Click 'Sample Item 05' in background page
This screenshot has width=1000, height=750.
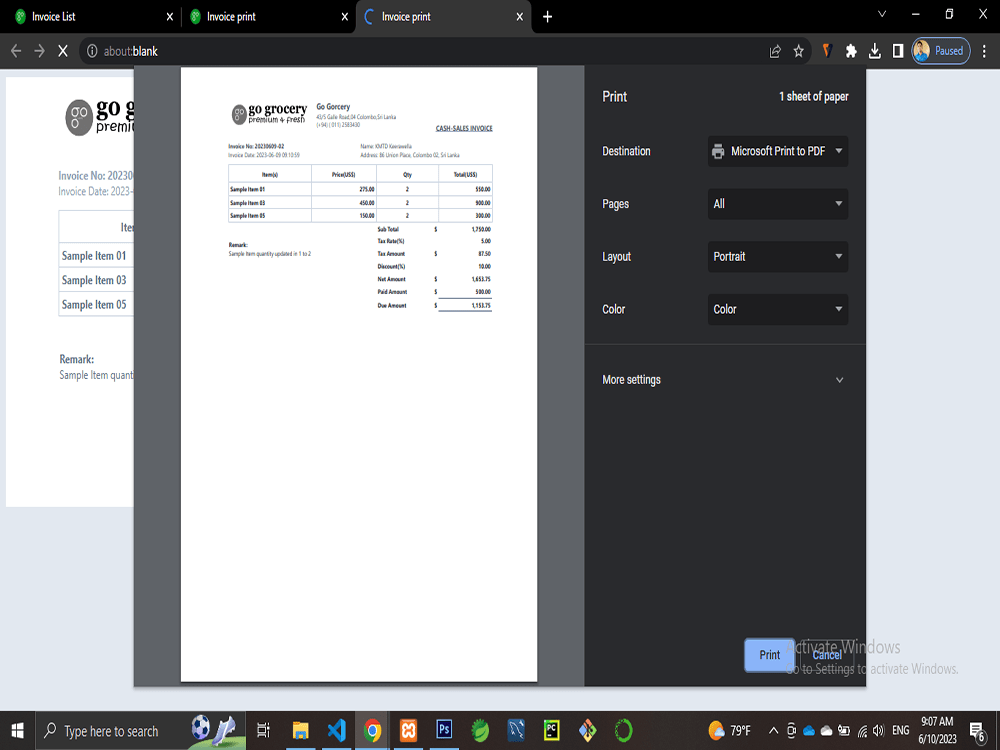pos(94,305)
